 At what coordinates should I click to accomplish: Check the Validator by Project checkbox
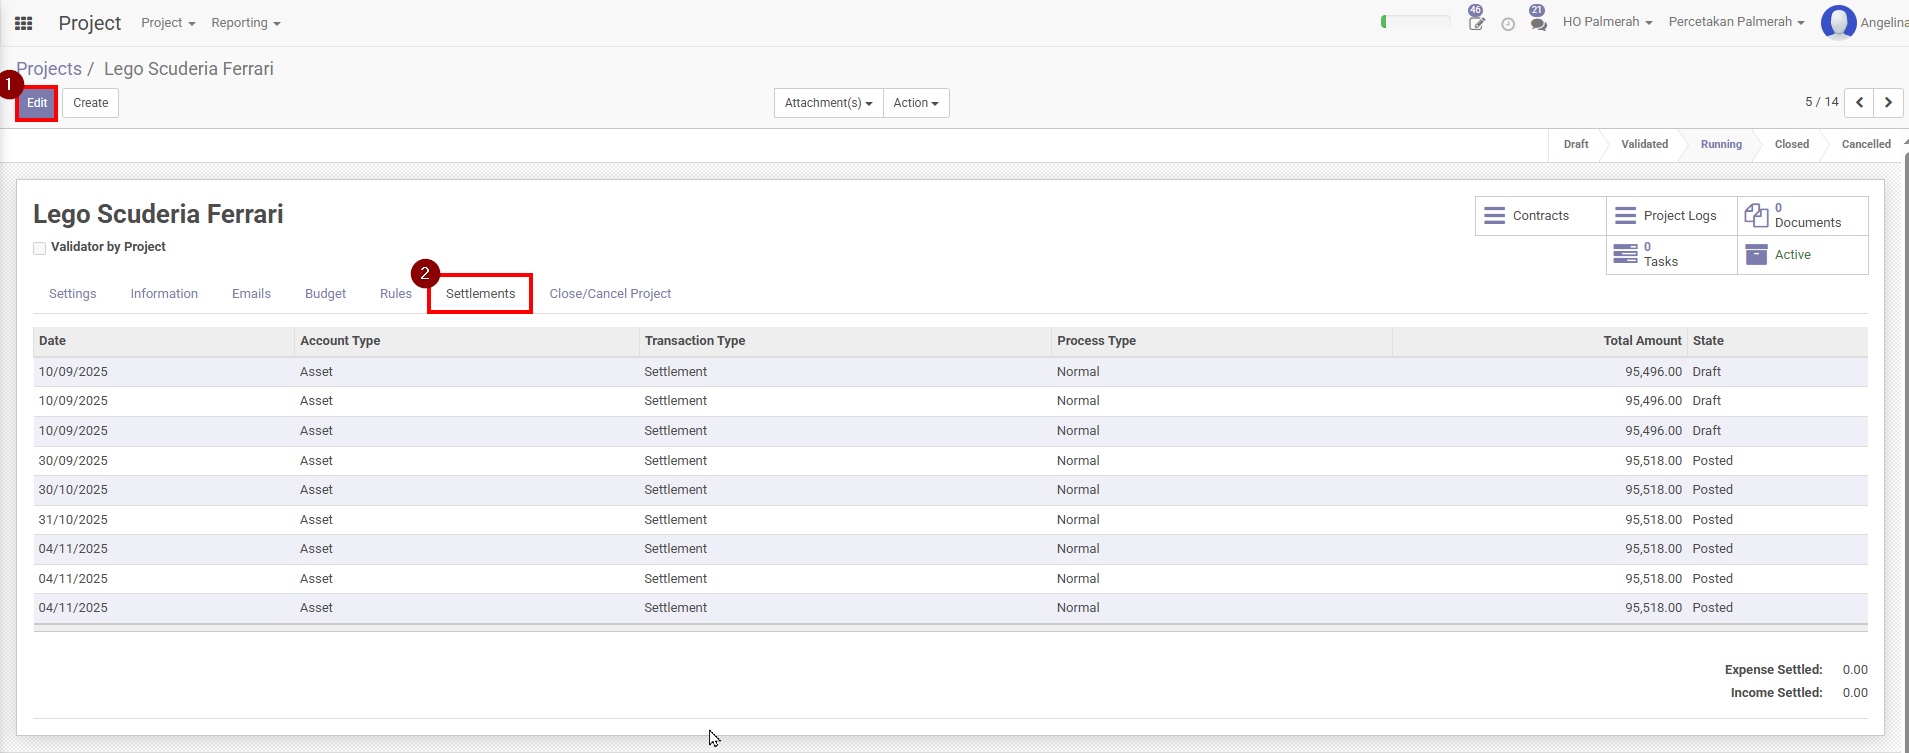[x=40, y=248]
